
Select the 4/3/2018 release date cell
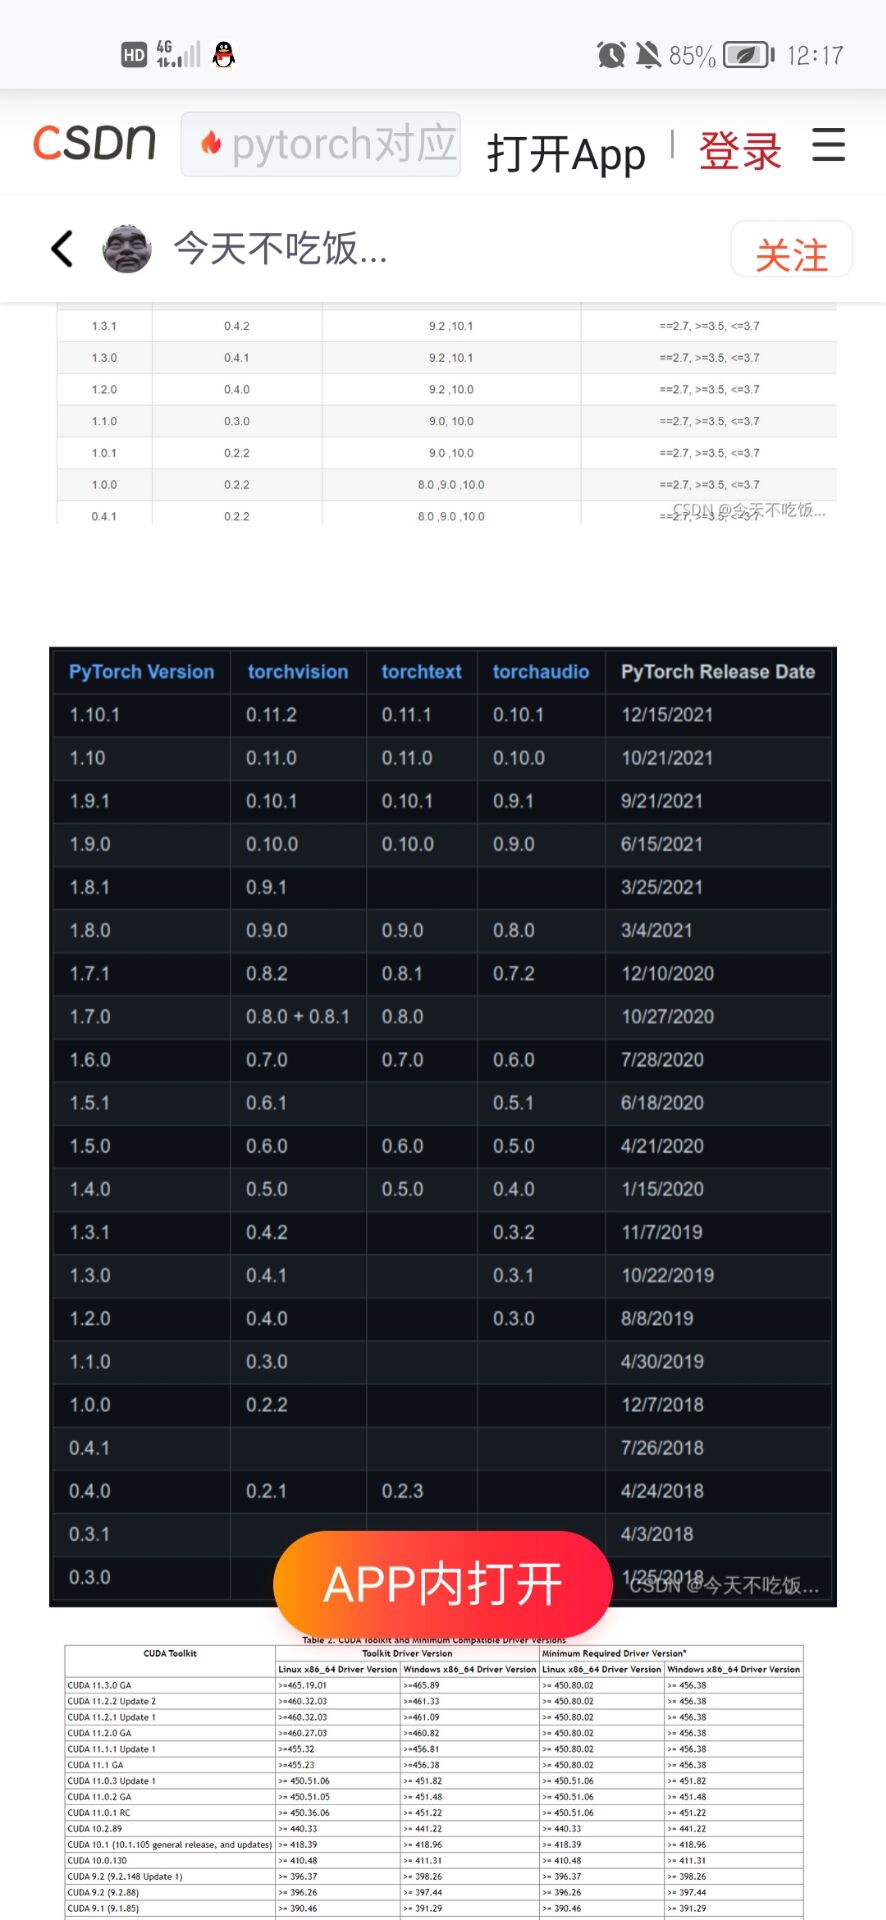[657, 1534]
